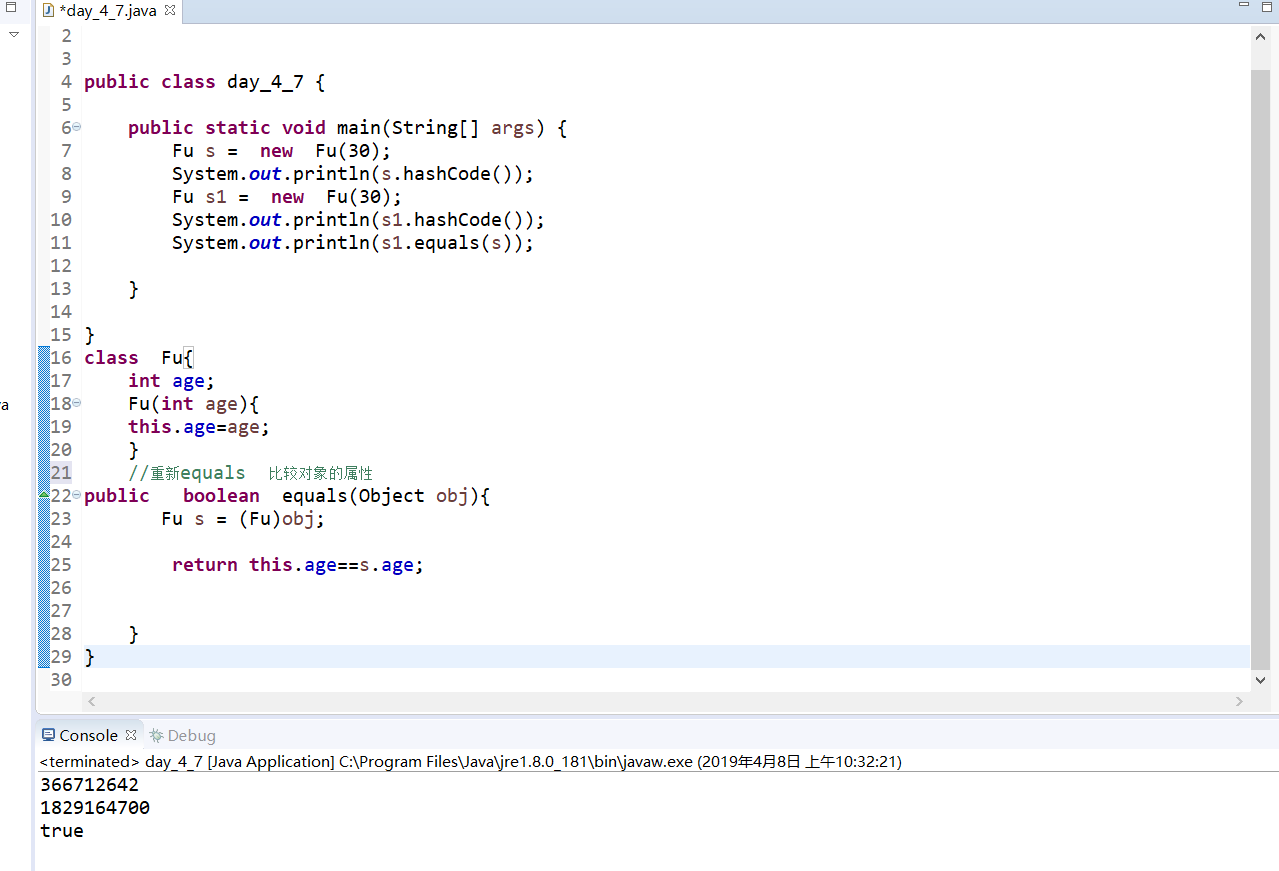The width and height of the screenshot is (1279, 871).
Task: Click 'System.out.println(s.hashCode());' statement
Action: pyautogui.click(x=353, y=174)
